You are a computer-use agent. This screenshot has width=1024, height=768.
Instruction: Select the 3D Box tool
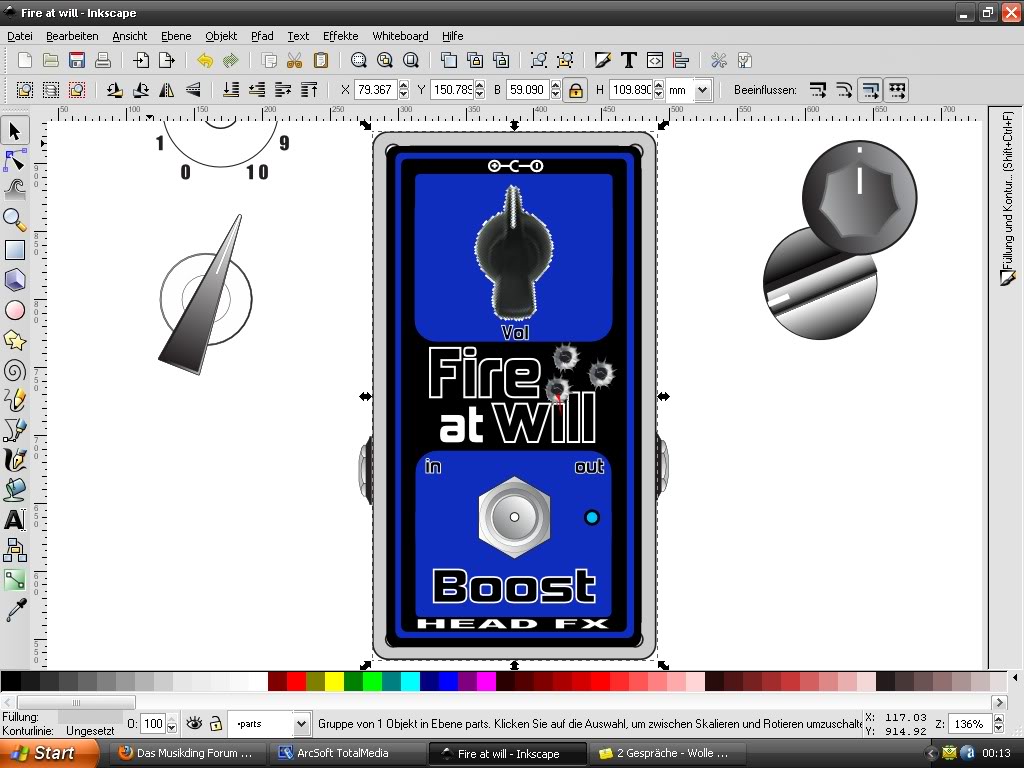(14, 280)
